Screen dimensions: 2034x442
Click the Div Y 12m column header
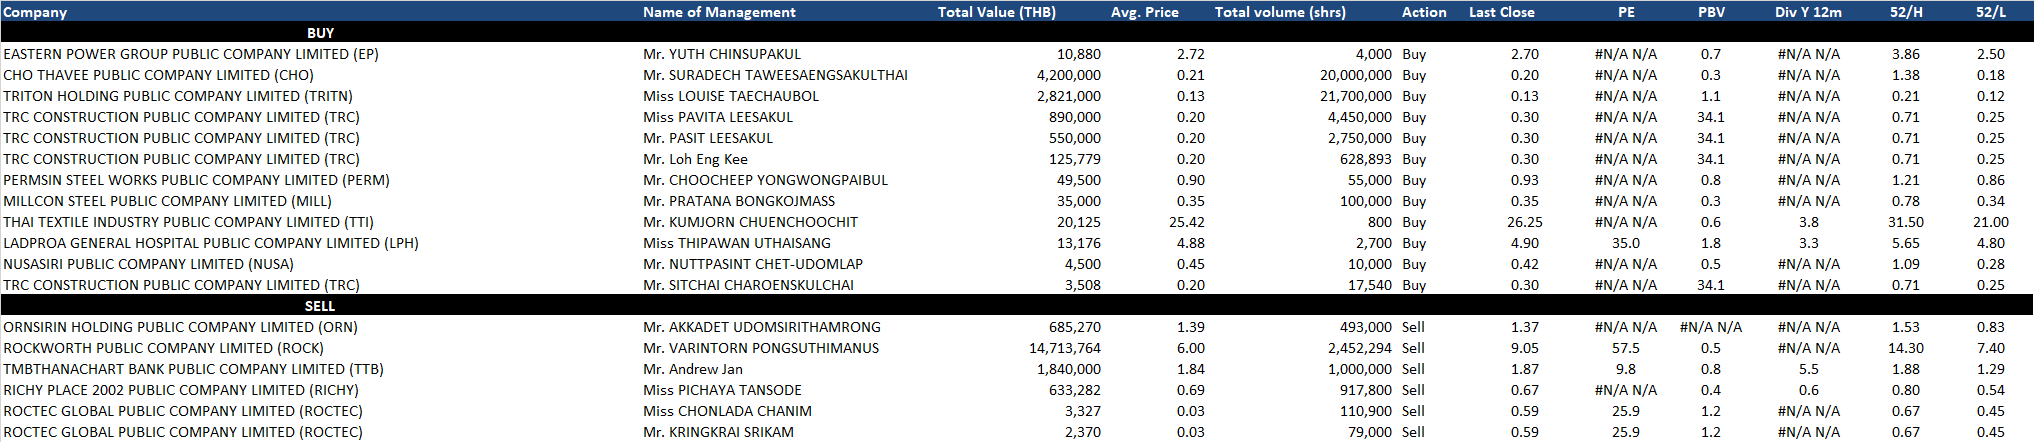point(1808,12)
